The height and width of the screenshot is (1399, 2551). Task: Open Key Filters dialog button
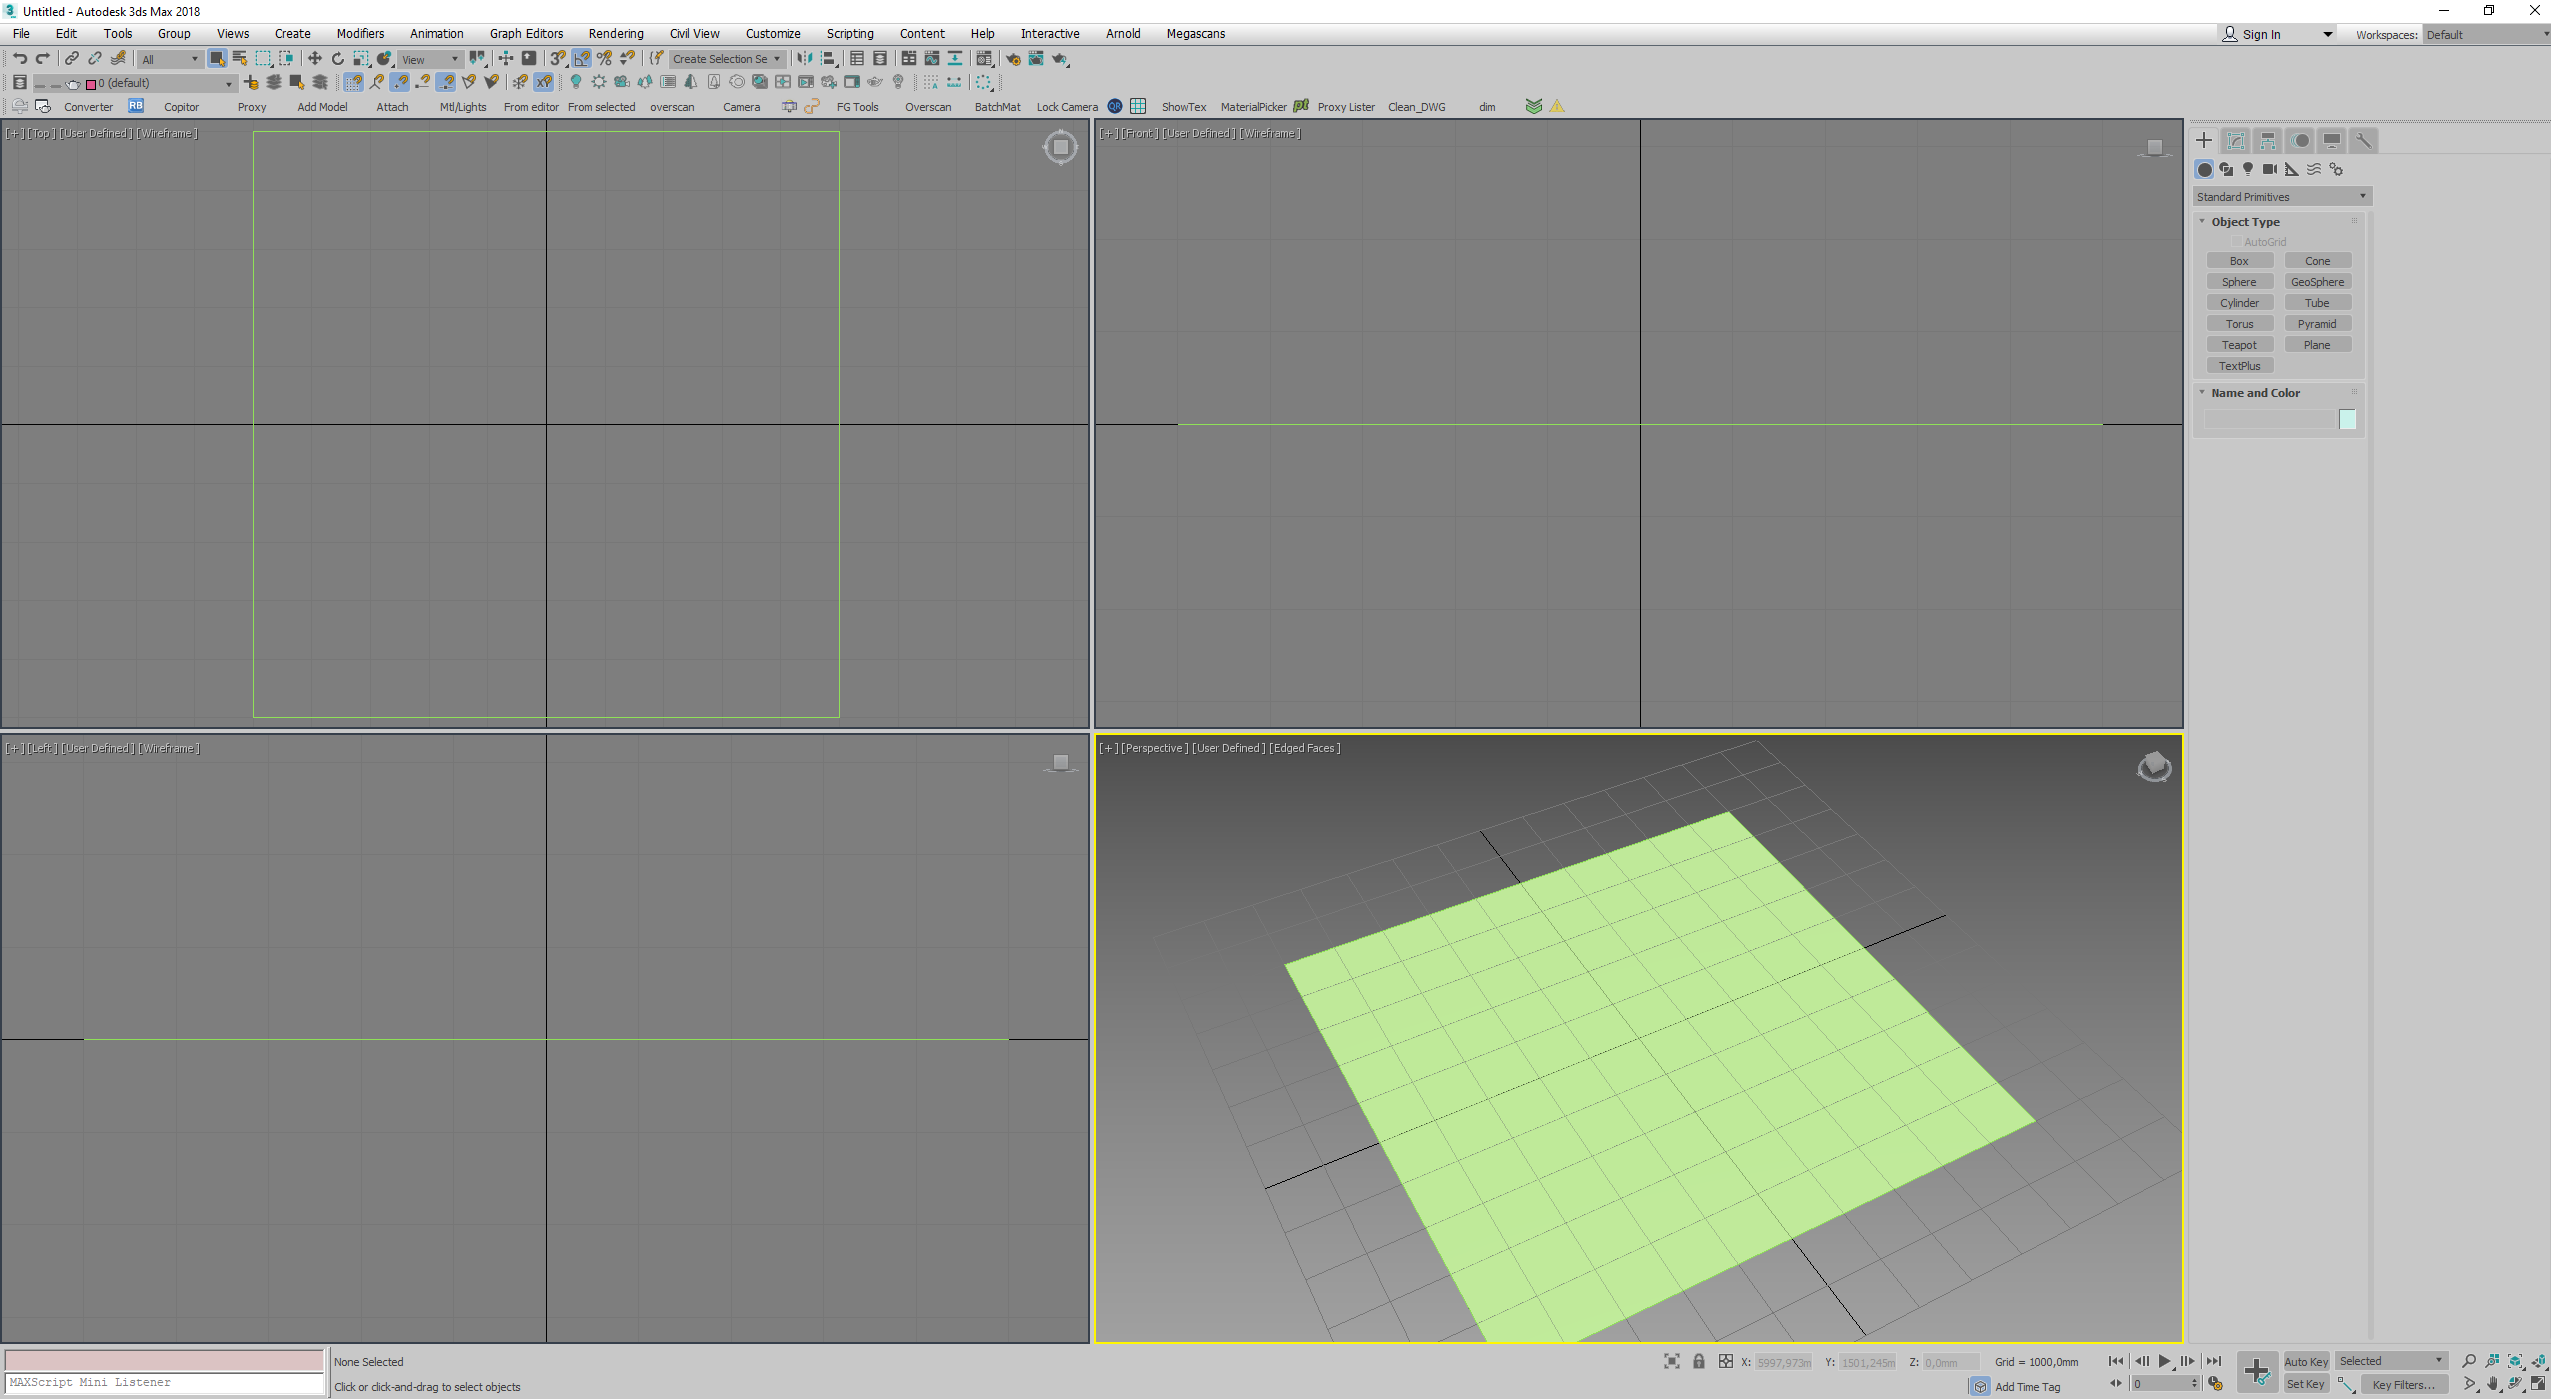coord(2404,1384)
